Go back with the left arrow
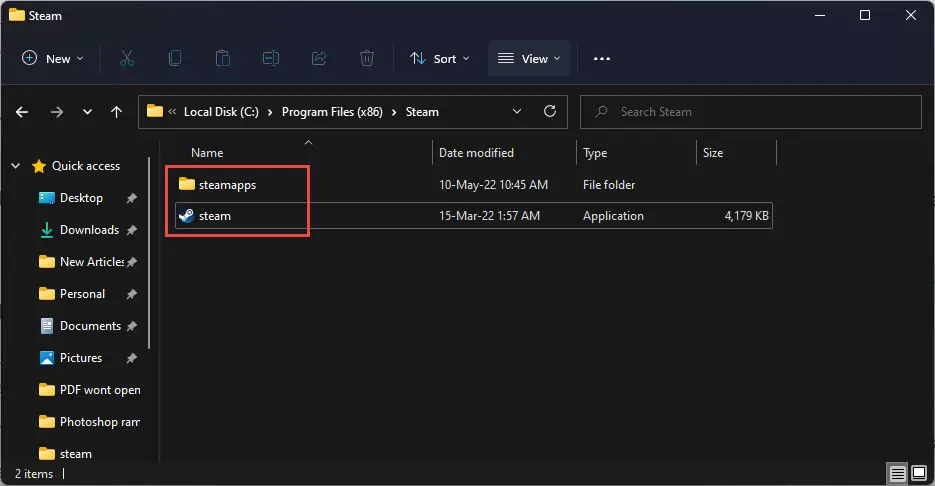 22,112
